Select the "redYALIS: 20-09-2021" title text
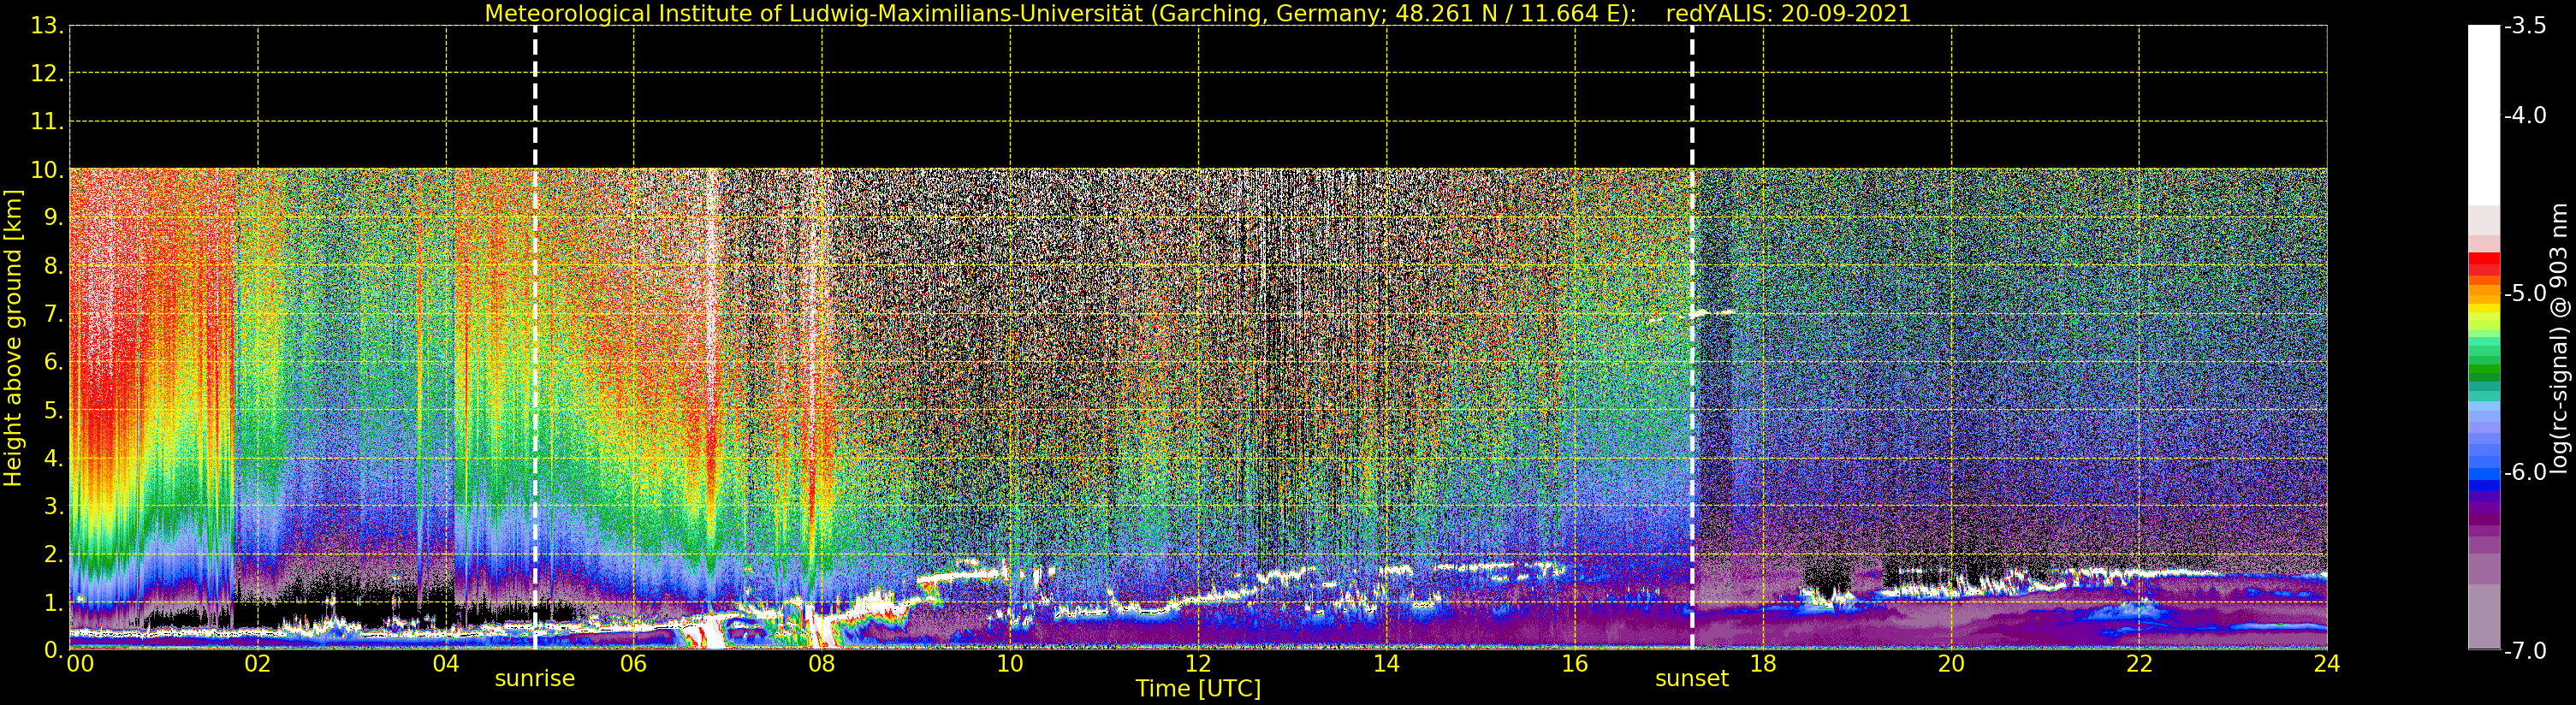This screenshot has height=705, width=2576. [1788, 14]
